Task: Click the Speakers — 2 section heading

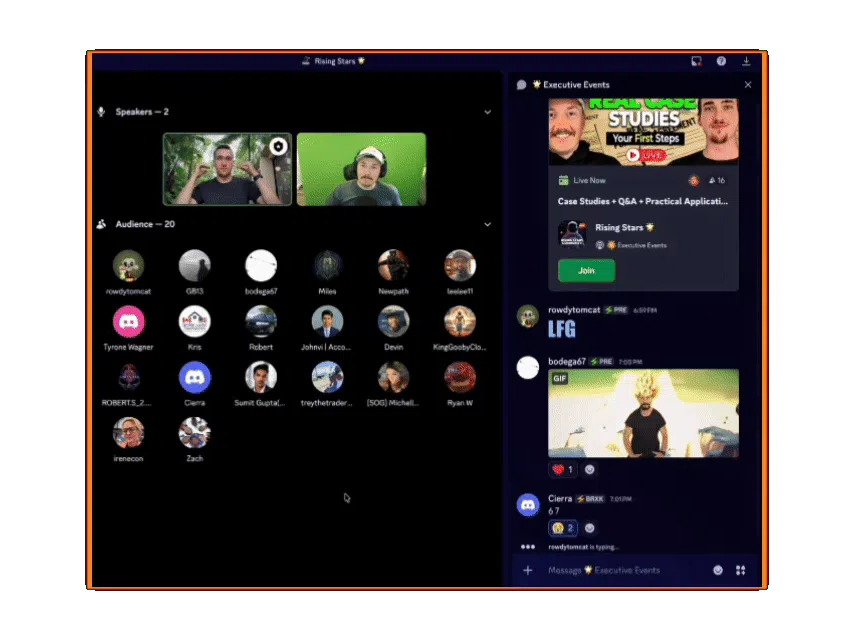Action: (x=142, y=112)
